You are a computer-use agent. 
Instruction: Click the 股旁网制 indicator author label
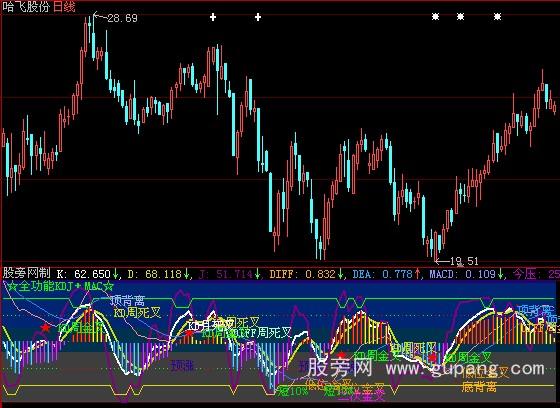click(x=27, y=273)
